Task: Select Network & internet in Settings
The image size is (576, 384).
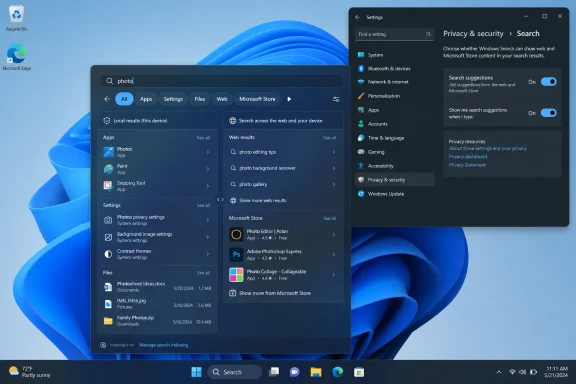Action: click(x=395, y=82)
